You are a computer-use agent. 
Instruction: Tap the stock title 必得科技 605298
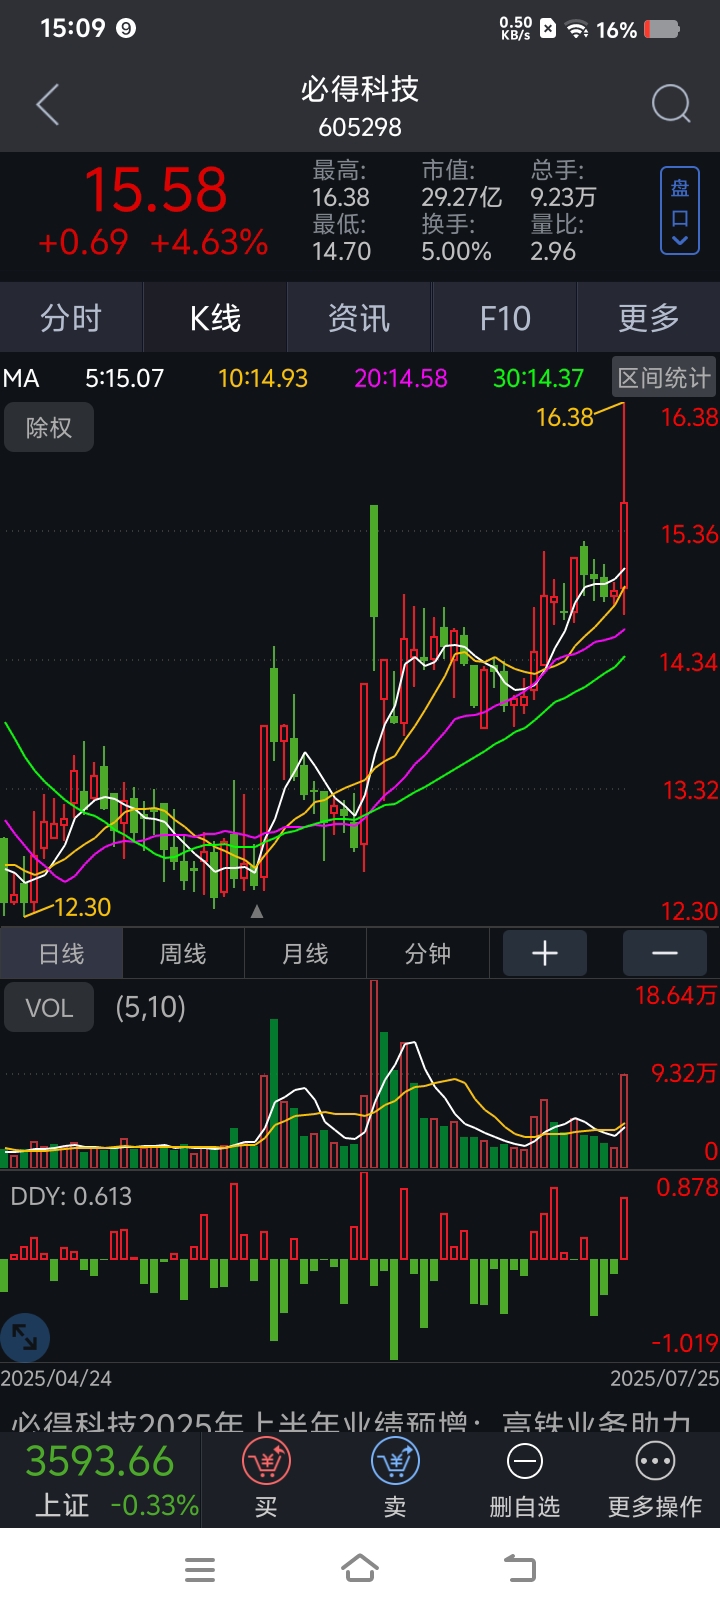[x=360, y=105]
